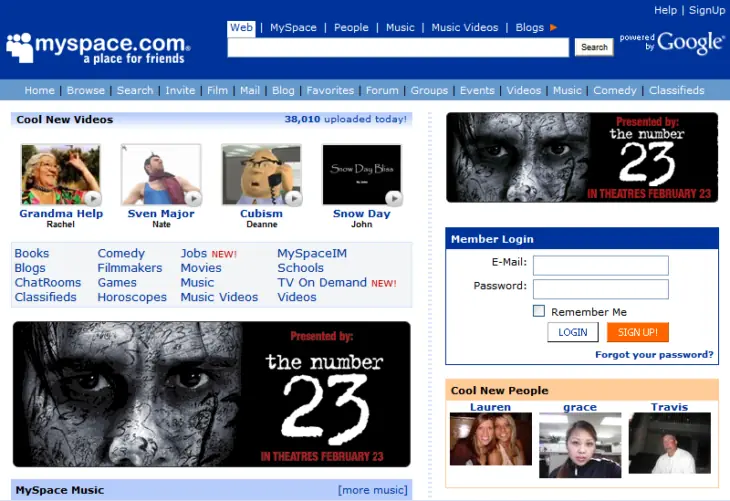The height and width of the screenshot is (501, 730).
Task: Open the Music Videos category link in list
Action: pos(219,297)
